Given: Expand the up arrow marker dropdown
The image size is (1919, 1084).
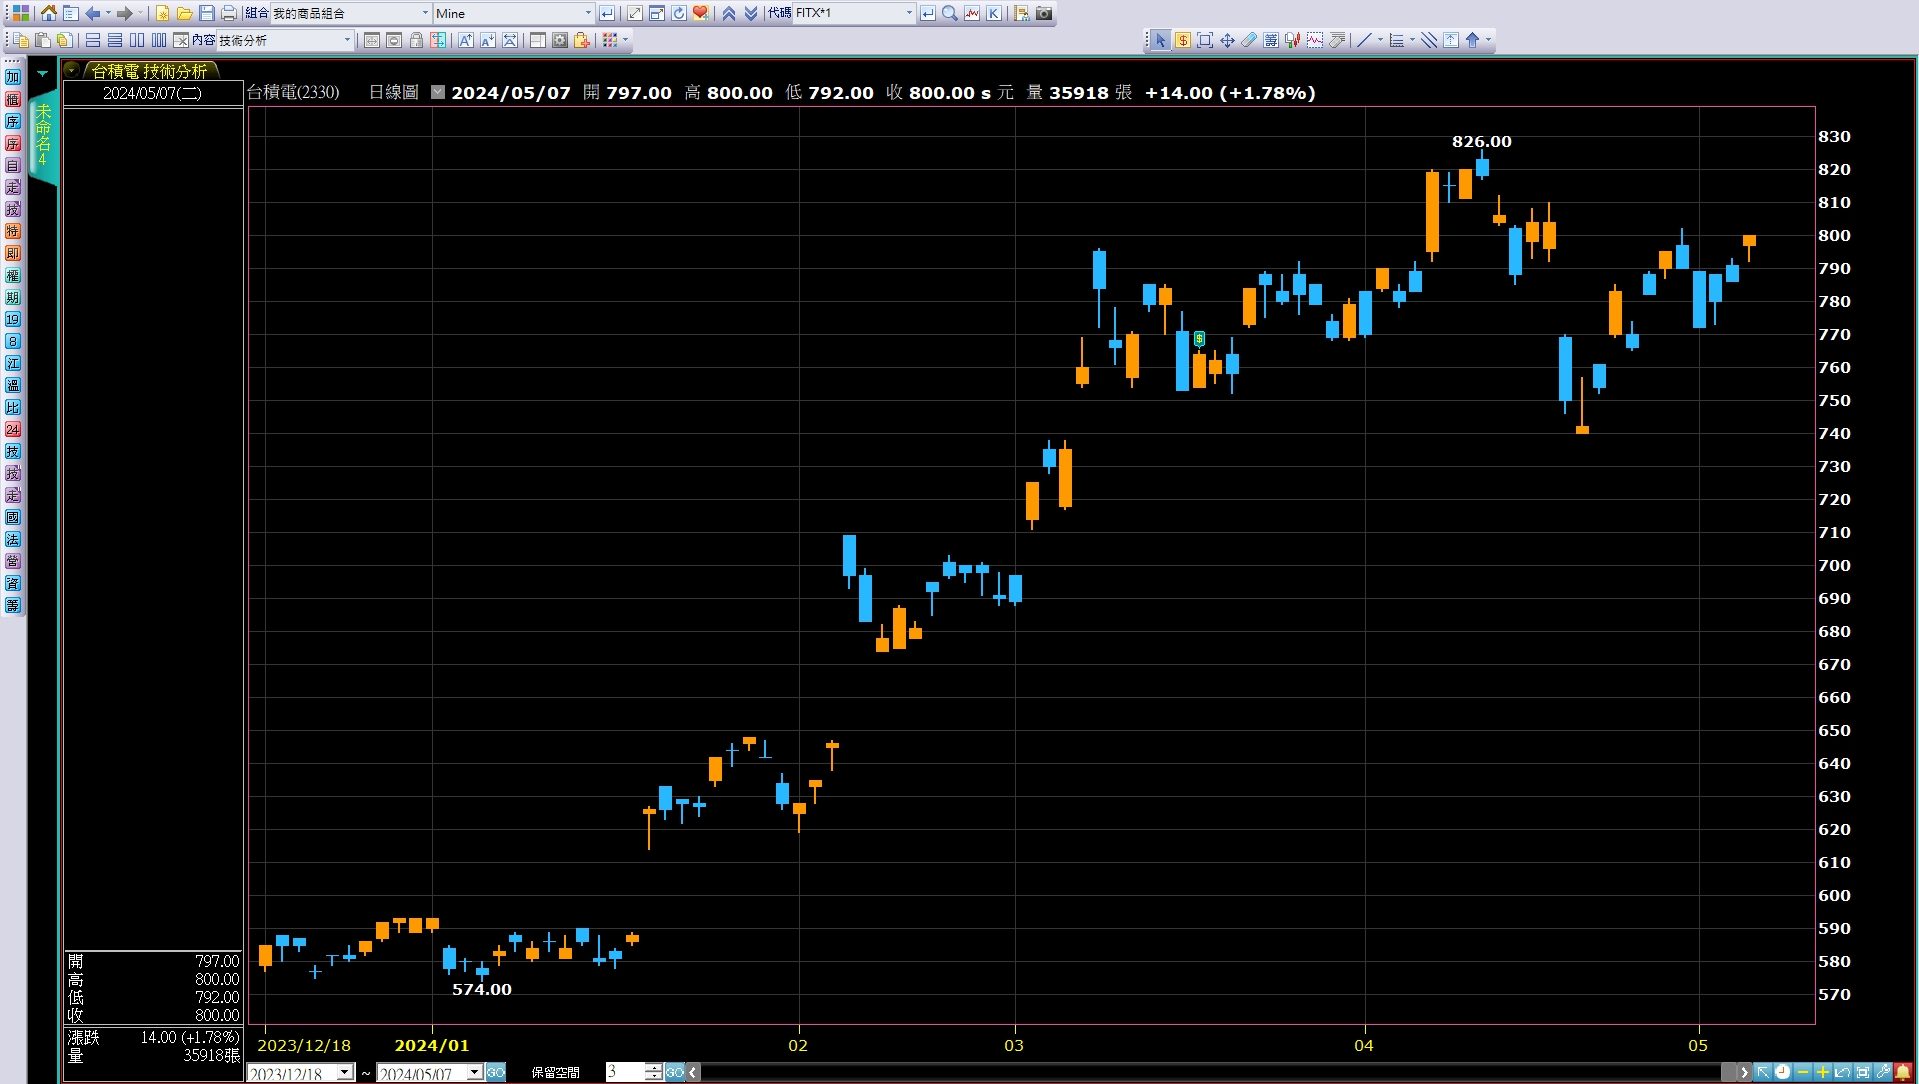Looking at the screenshot, I should pos(1488,40).
